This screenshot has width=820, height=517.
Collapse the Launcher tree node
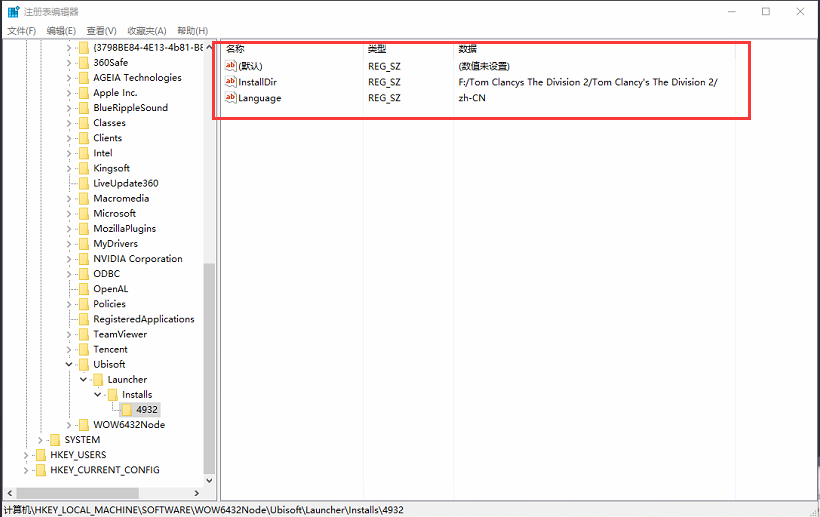[x=84, y=380]
